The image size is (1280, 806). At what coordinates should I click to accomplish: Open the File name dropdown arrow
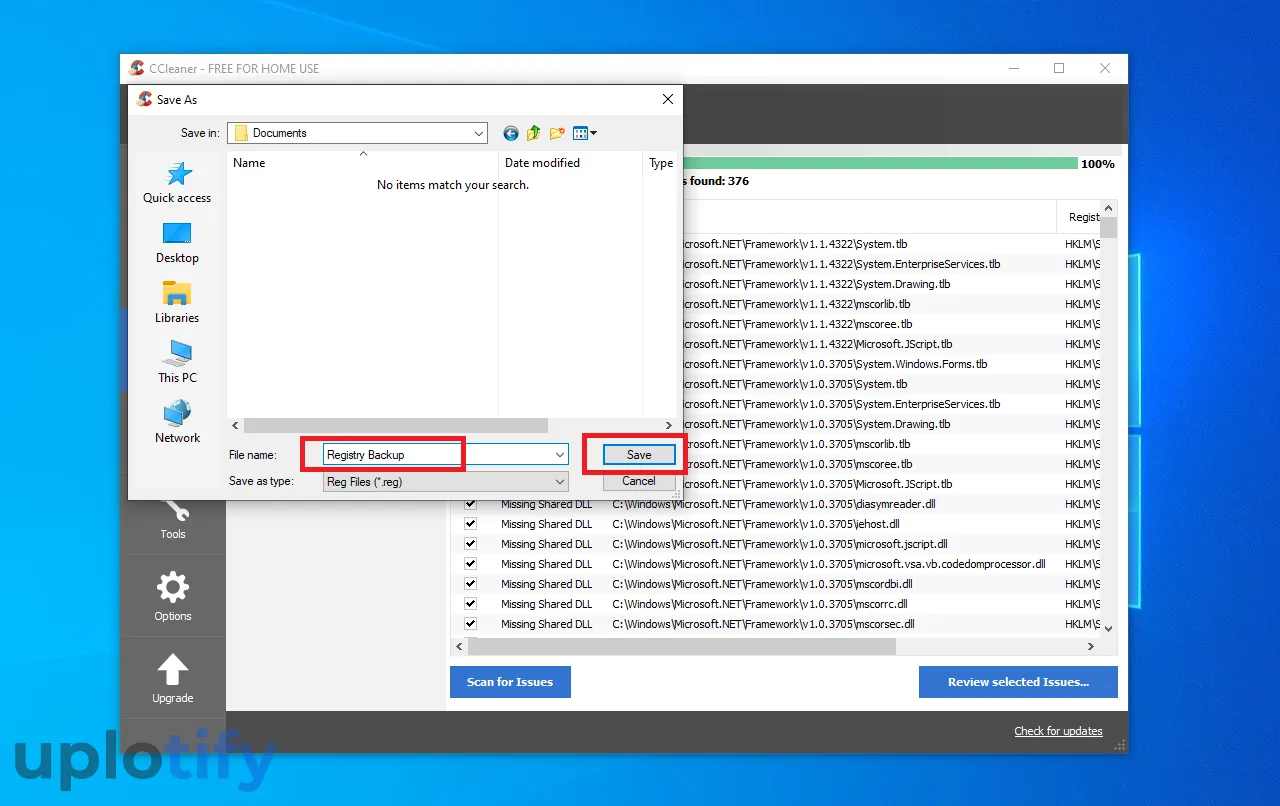click(560, 455)
